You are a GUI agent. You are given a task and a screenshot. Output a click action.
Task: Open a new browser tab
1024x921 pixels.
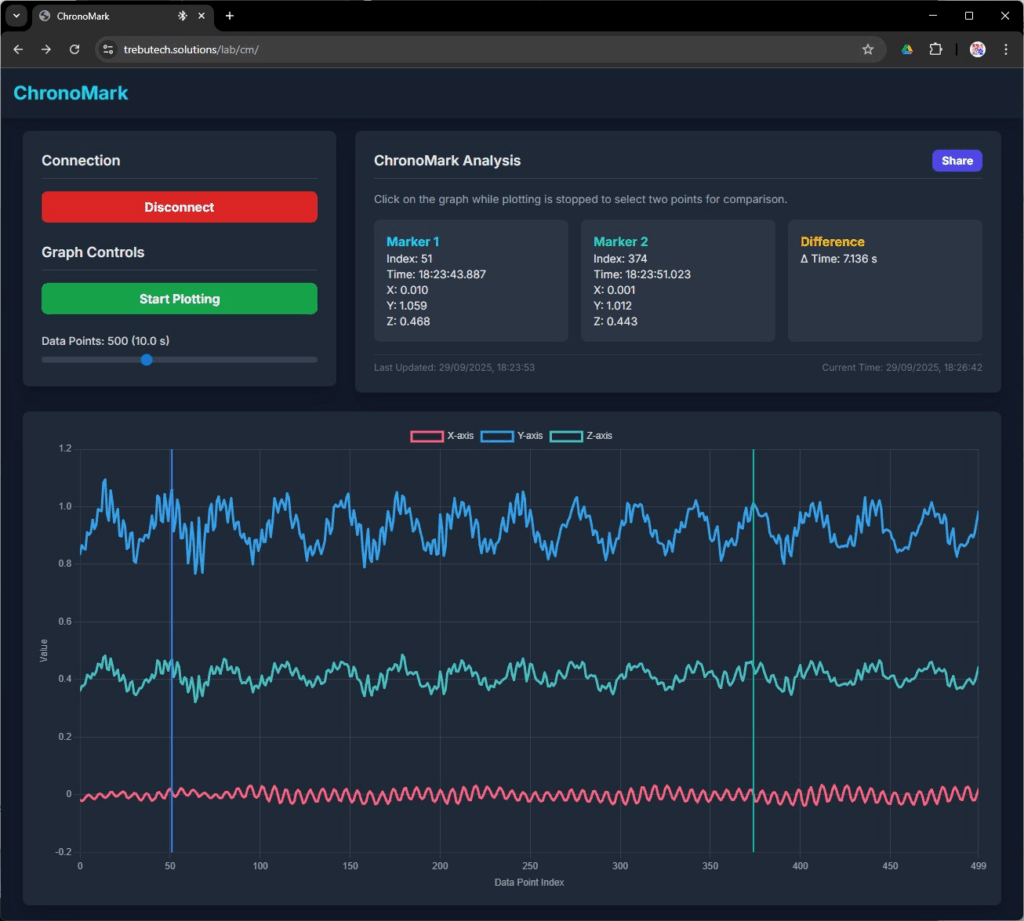pos(230,16)
